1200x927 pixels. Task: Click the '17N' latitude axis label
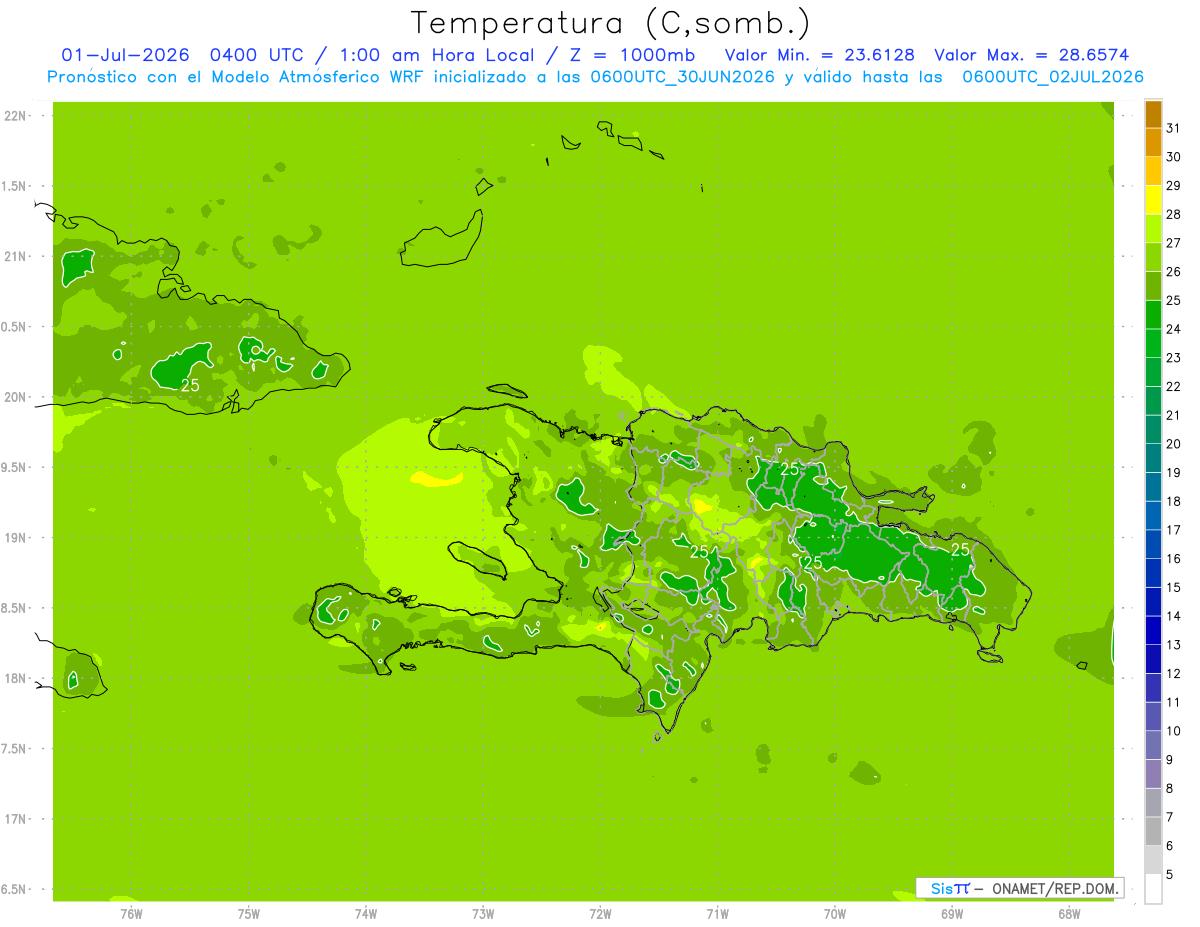point(16,819)
